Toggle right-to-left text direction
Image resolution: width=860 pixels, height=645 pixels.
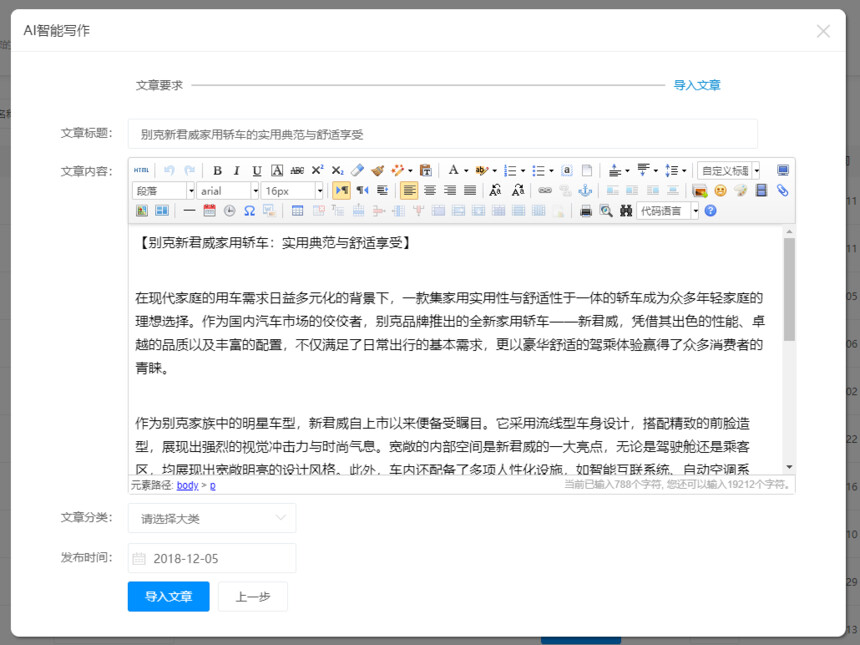coord(362,190)
